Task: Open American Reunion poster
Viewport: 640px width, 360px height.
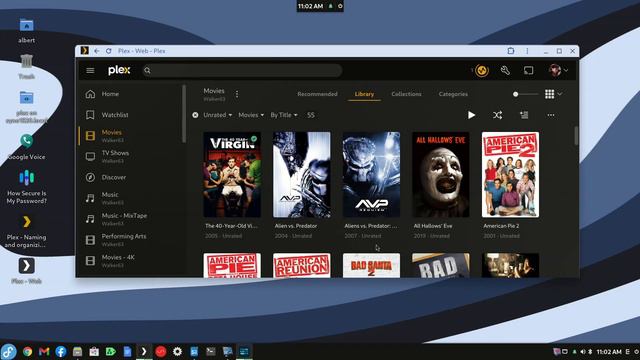Action: pos(302,265)
